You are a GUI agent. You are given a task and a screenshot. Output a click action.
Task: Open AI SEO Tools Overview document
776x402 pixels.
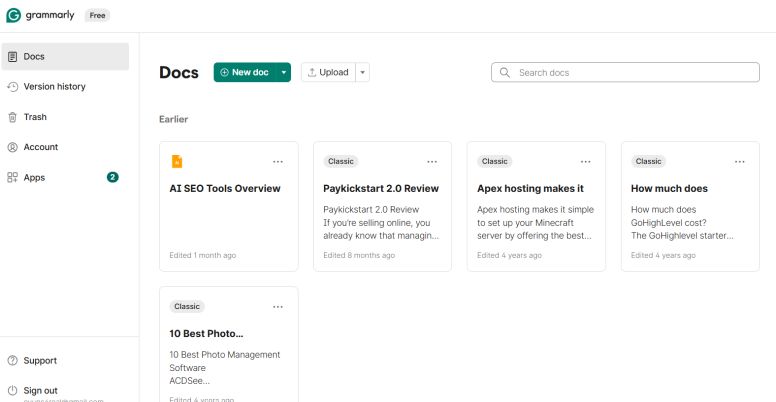pos(225,189)
